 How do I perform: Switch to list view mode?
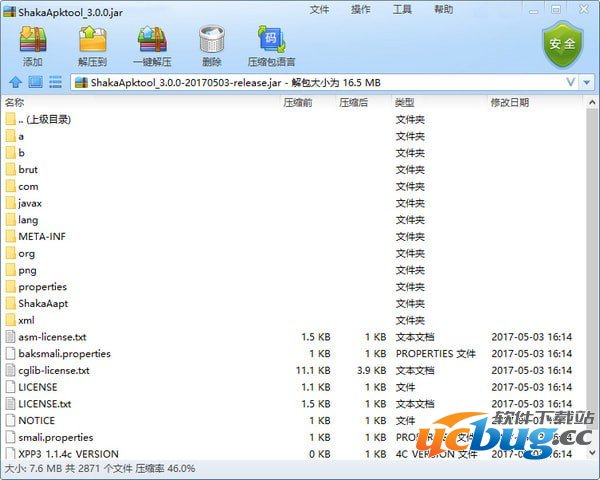55,82
